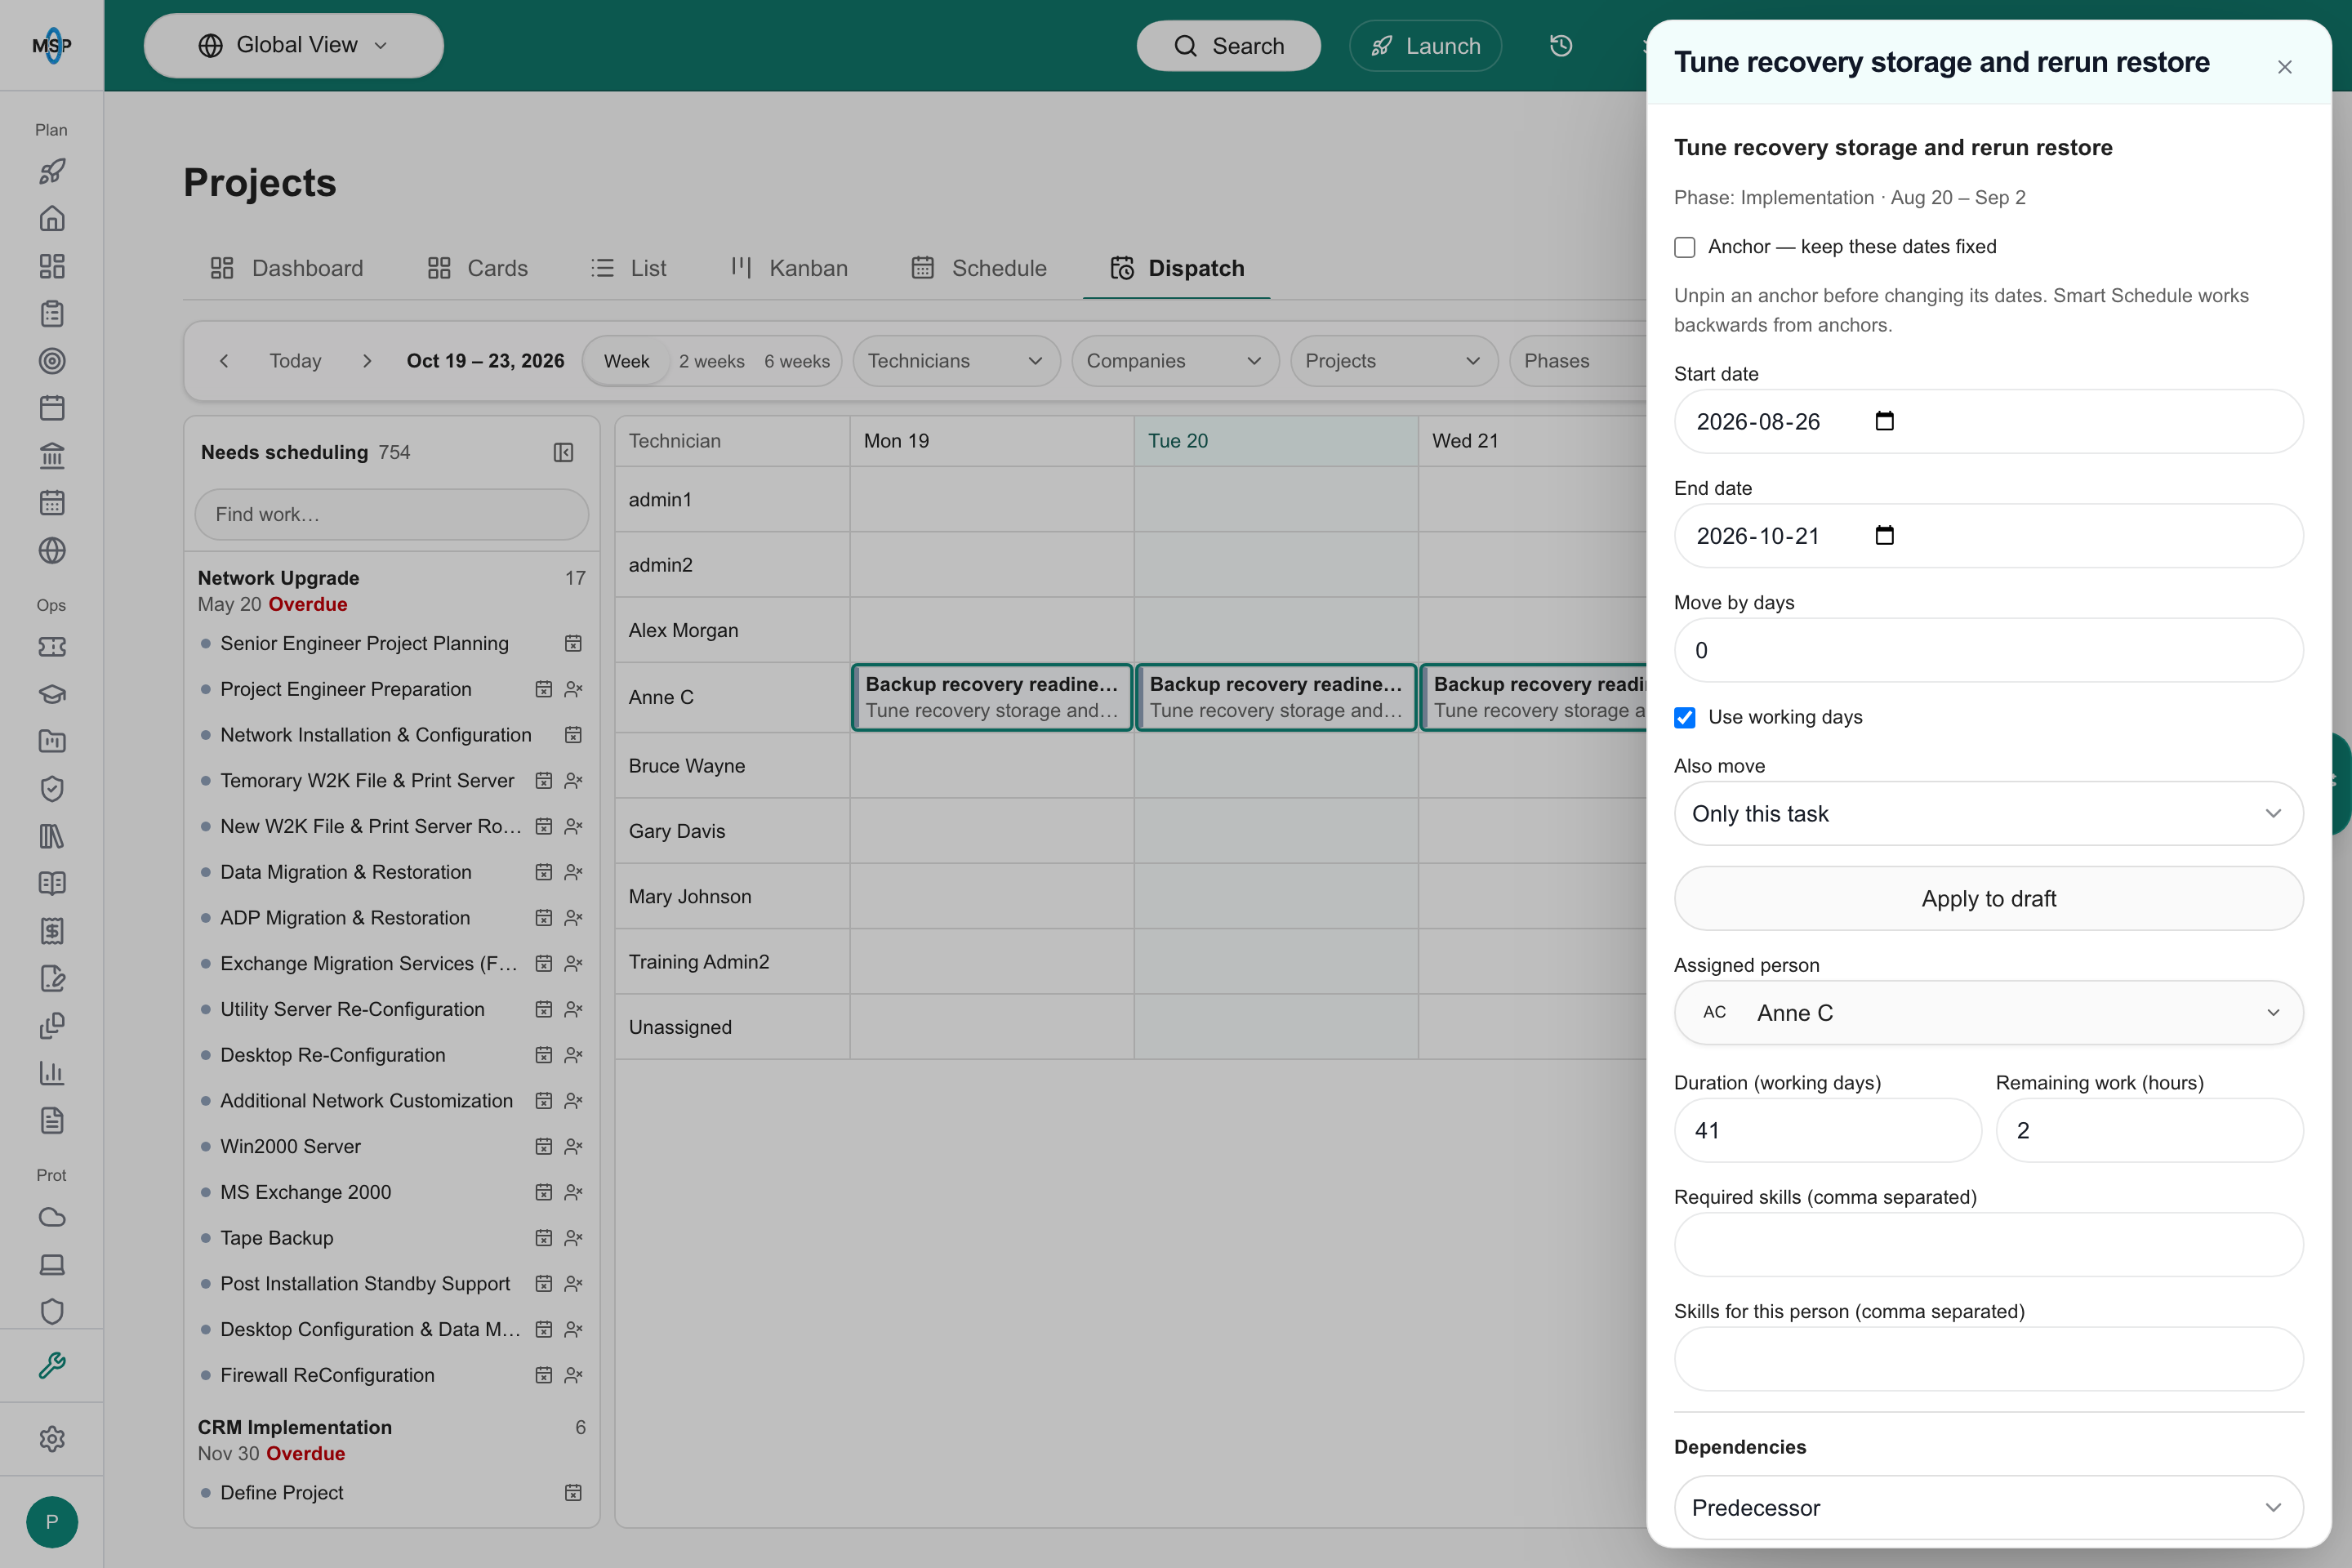2352x1568 pixels.
Task: Open the Predecessor dependencies dropdown
Action: [1988, 1507]
